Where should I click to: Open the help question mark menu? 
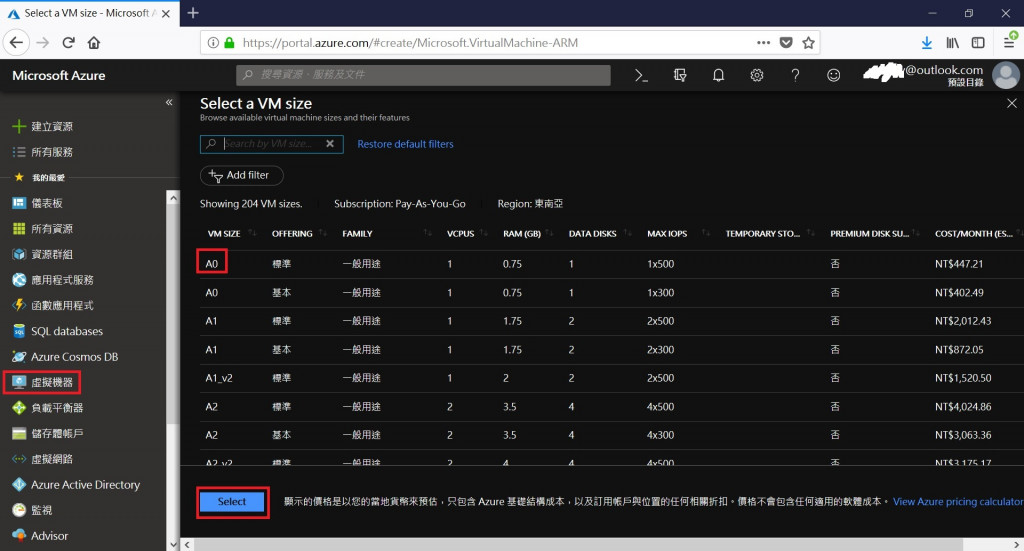click(x=795, y=76)
